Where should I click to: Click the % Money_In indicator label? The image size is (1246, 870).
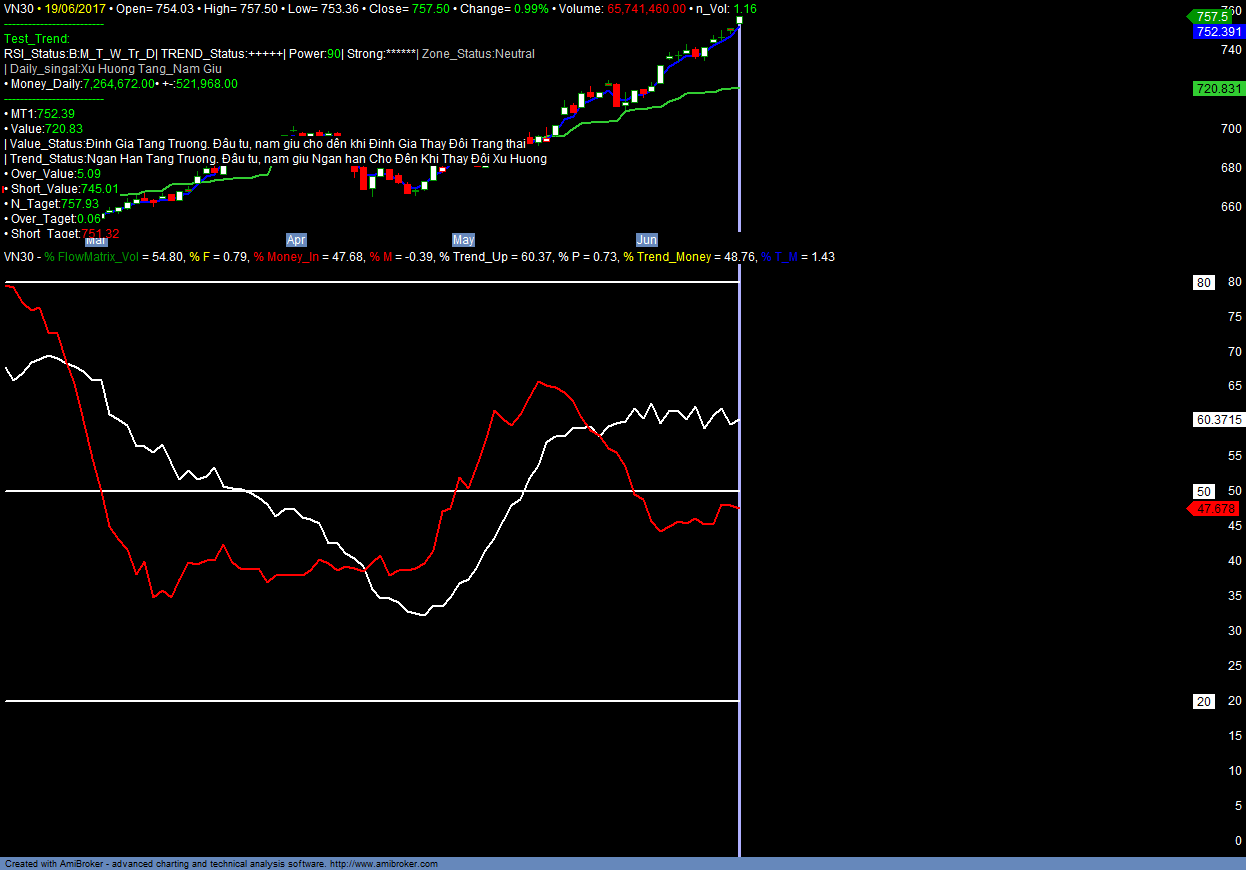(x=290, y=257)
